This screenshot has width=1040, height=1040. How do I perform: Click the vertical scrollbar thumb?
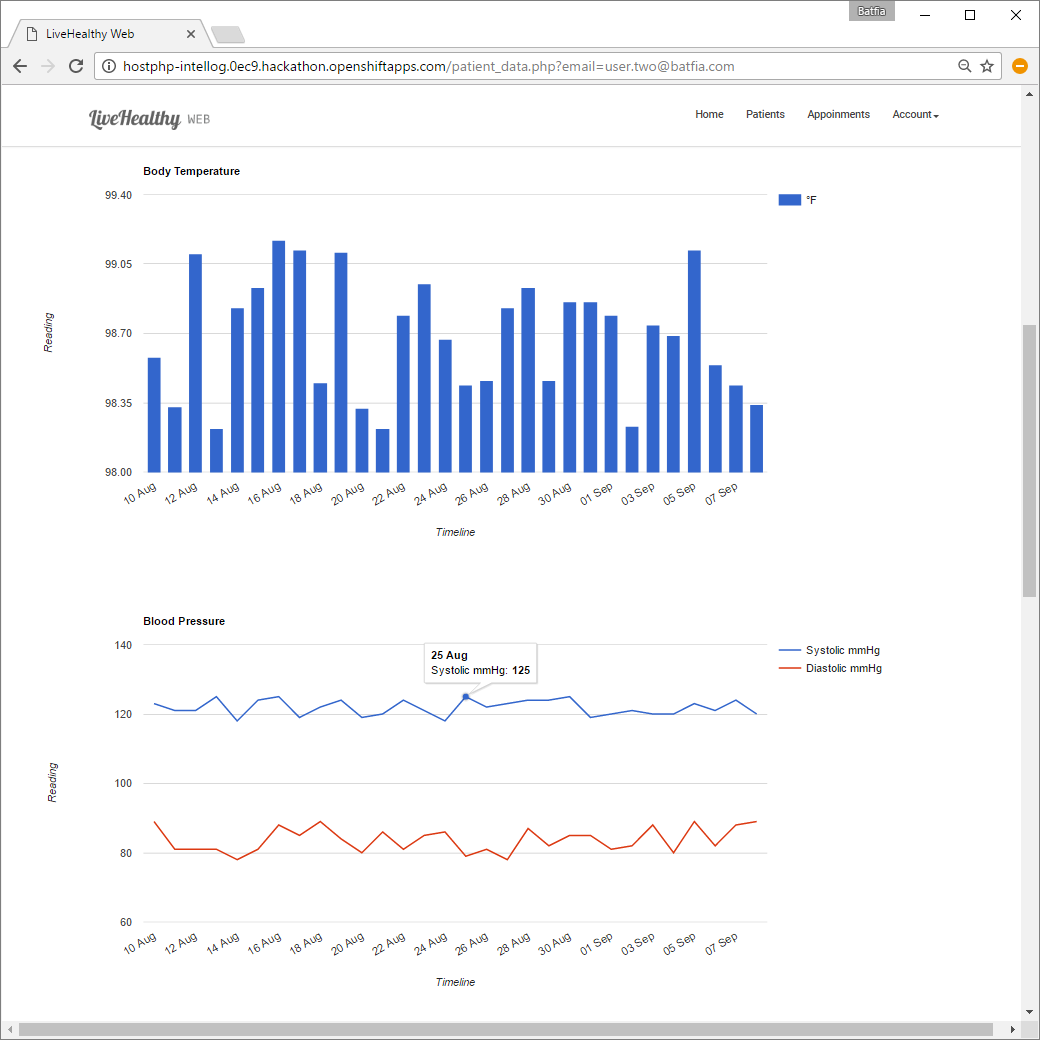pyautogui.click(x=1029, y=460)
